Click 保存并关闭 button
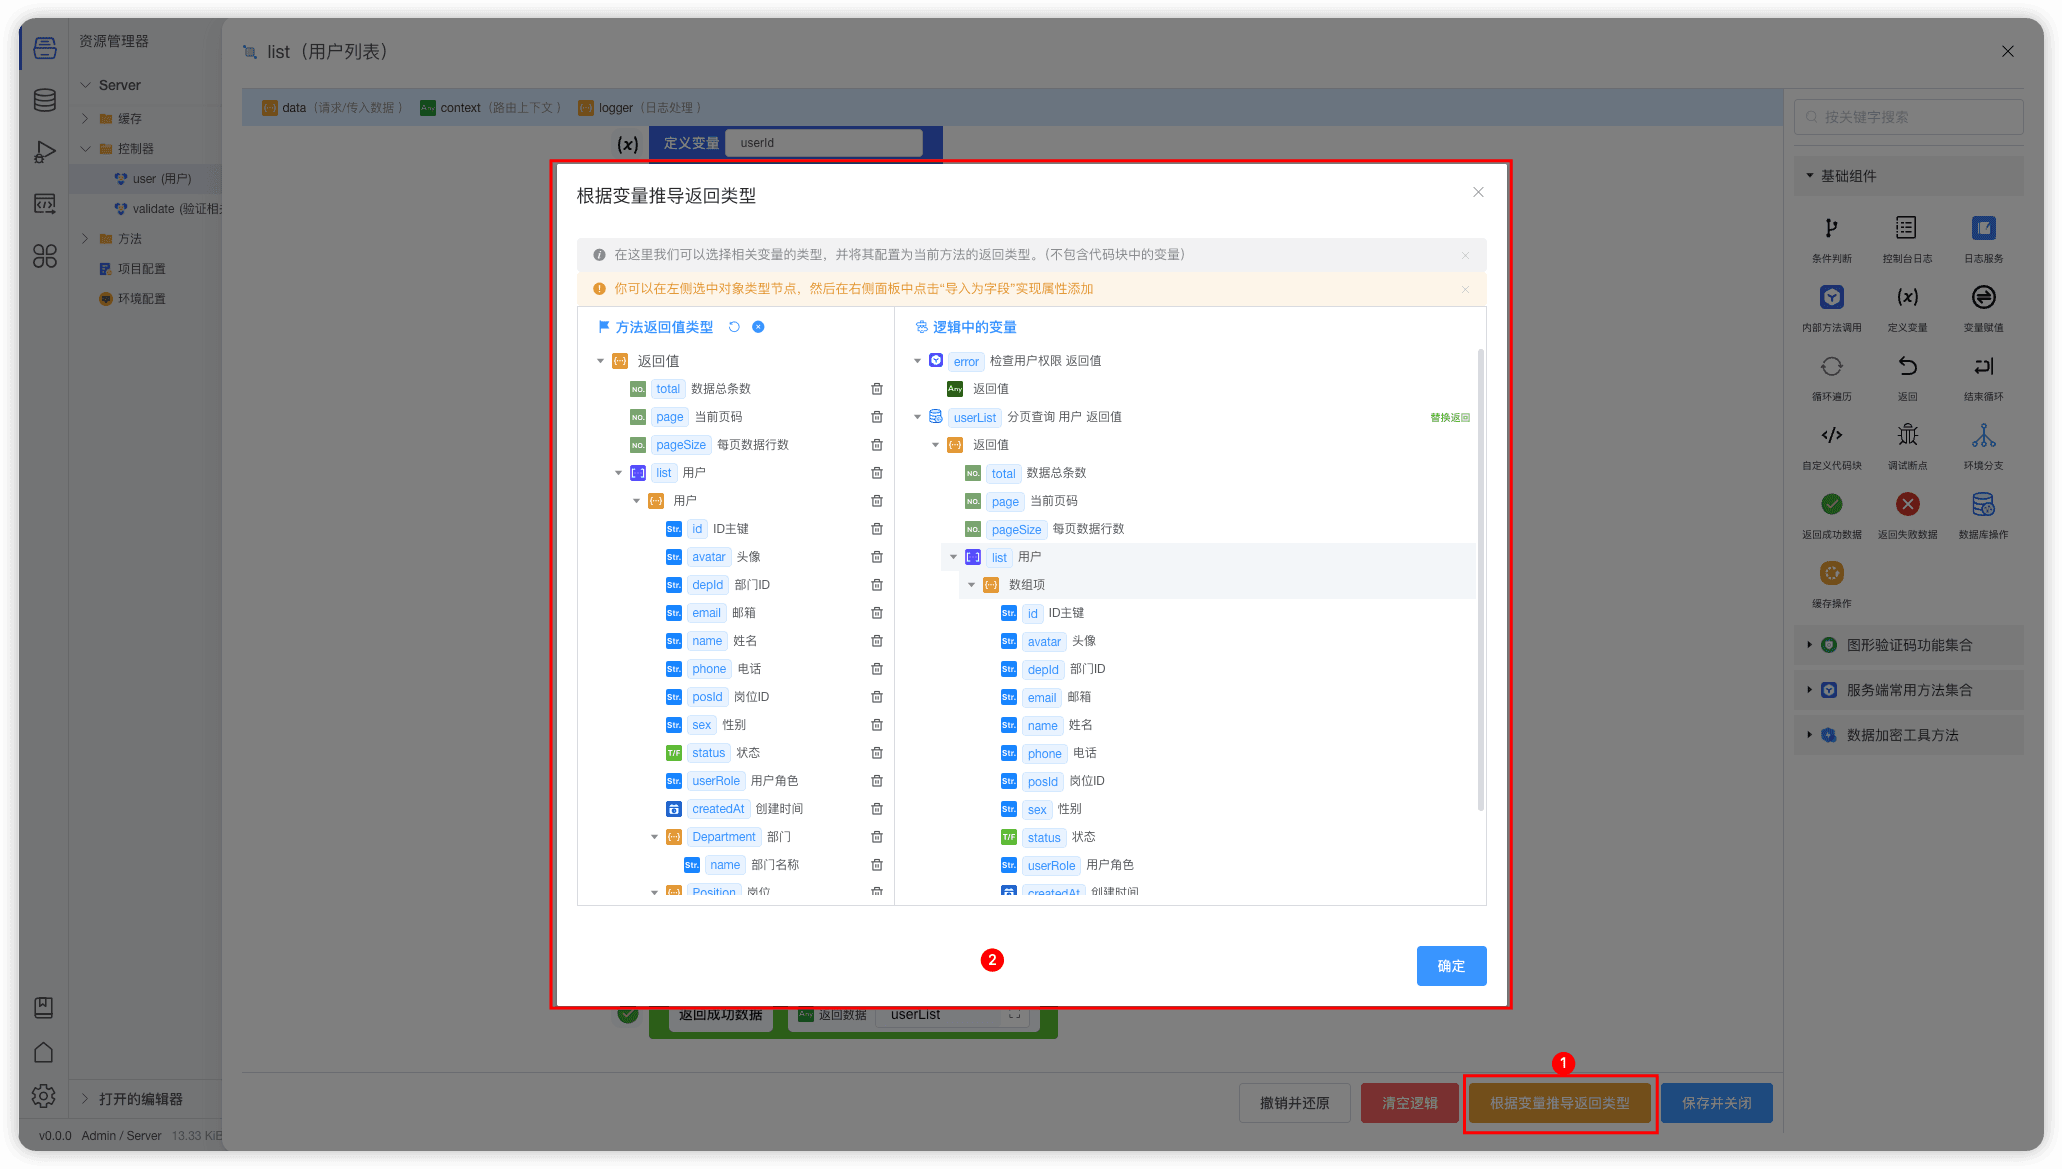This screenshot has height=1169, width=2062. (1716, 1103)
